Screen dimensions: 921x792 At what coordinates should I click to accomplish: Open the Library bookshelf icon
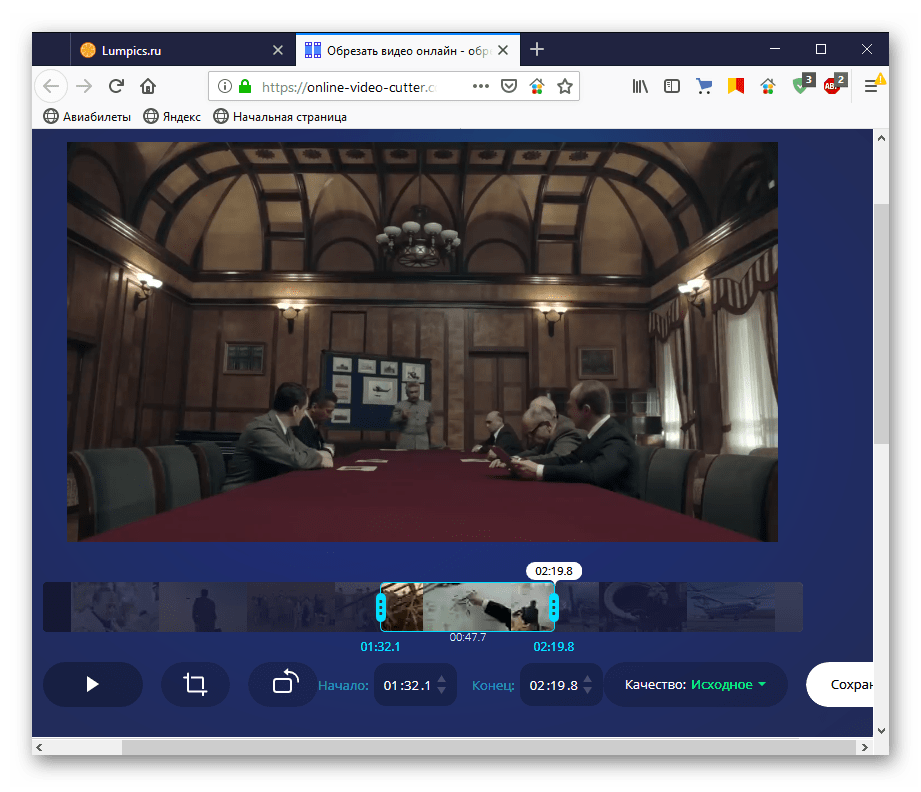[640, 86]
